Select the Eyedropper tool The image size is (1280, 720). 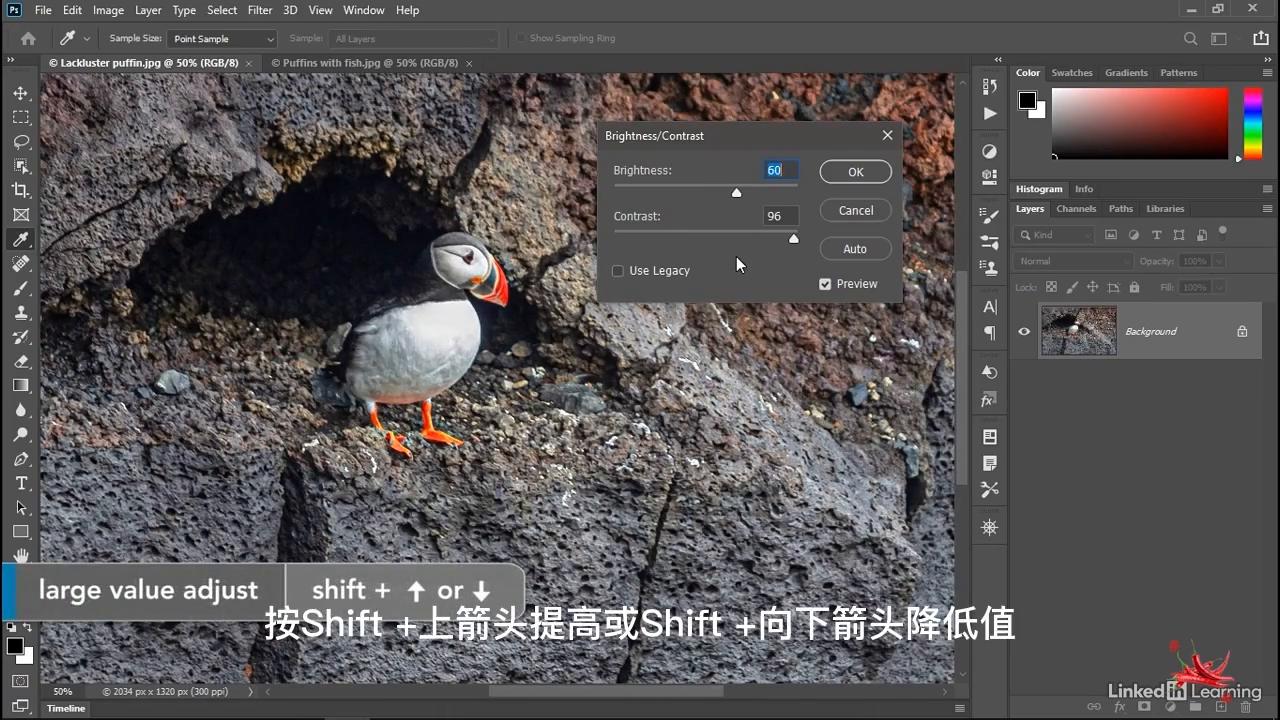tap(21, 239)
